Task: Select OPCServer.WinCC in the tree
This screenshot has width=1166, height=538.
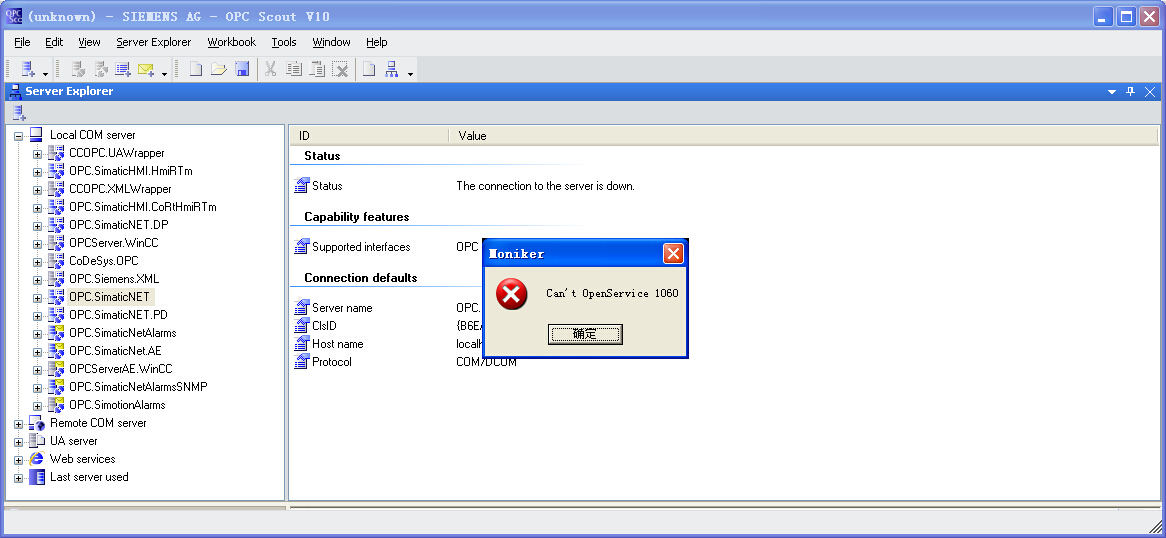Action: point(114,243)
